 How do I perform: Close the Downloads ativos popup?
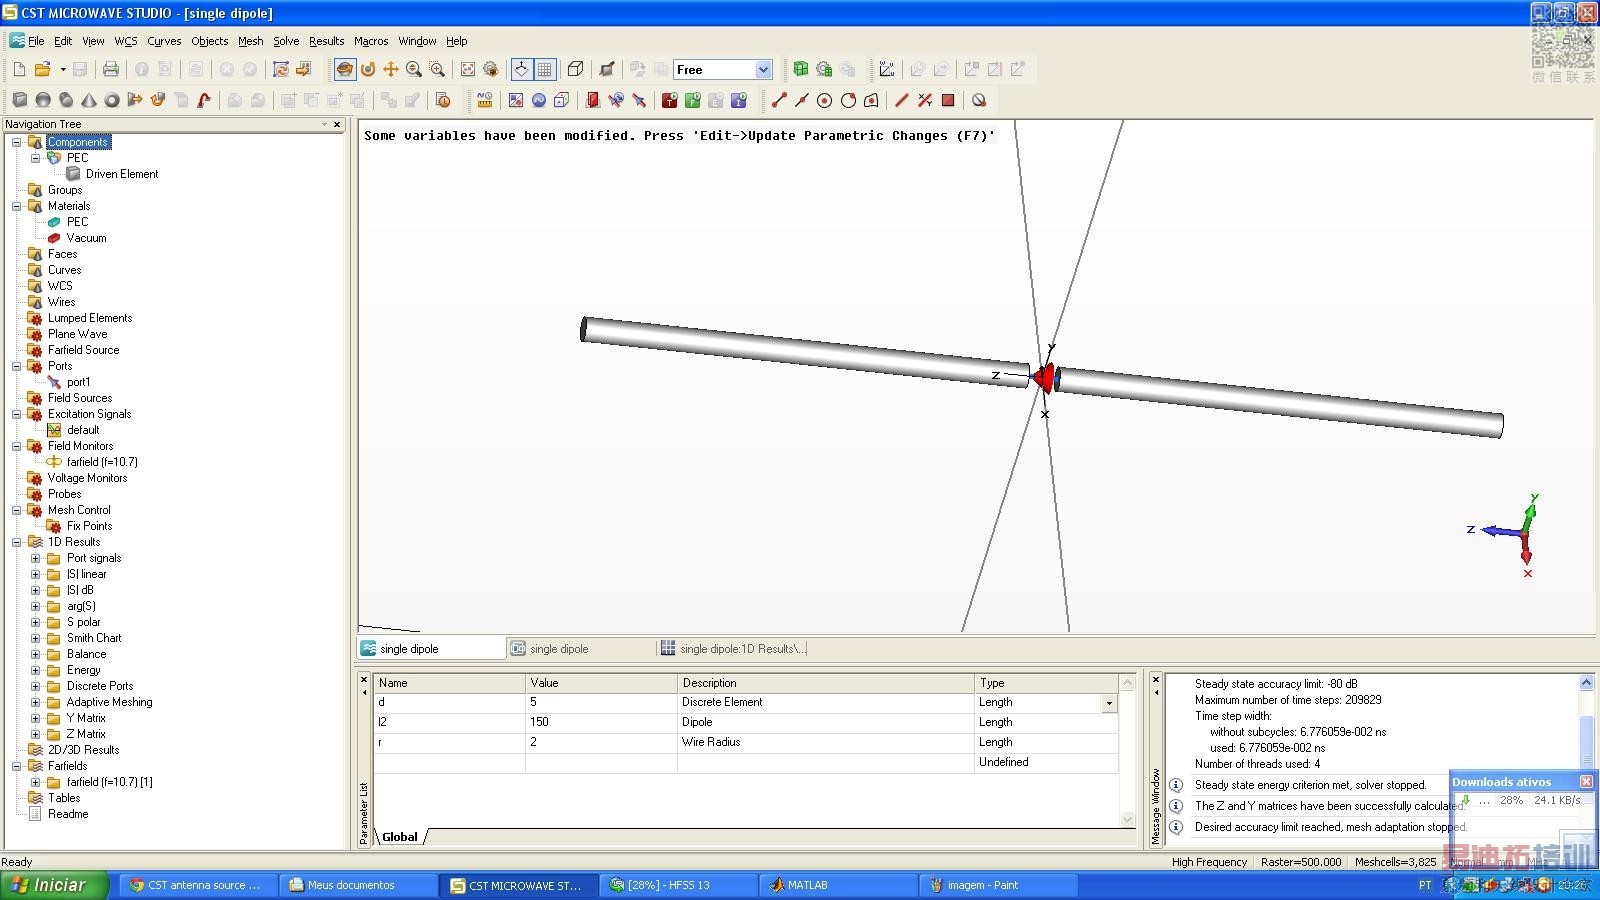click(1586, 781)
